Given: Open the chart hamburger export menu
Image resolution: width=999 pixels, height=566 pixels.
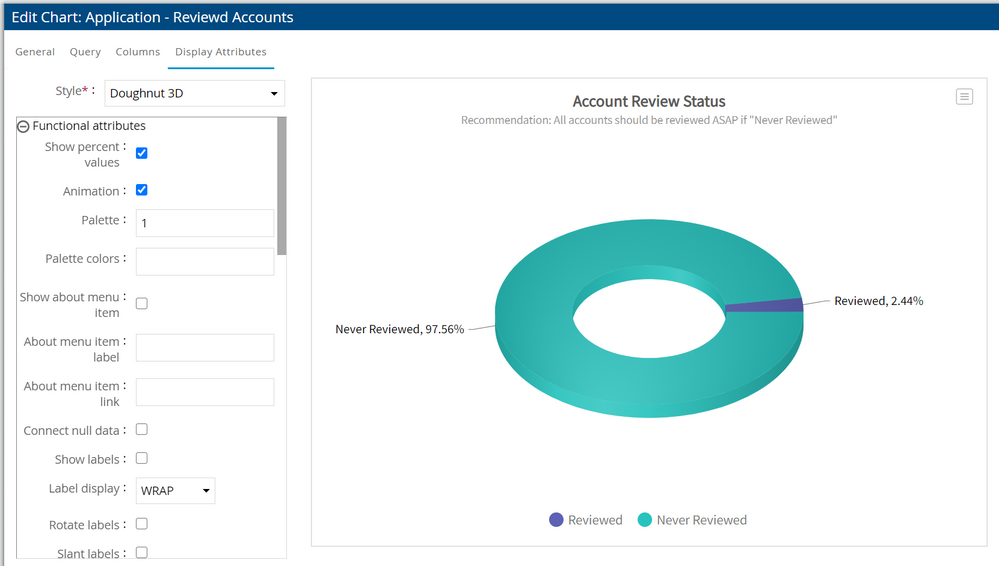Looking at the screenshot, I should [964, 96].
